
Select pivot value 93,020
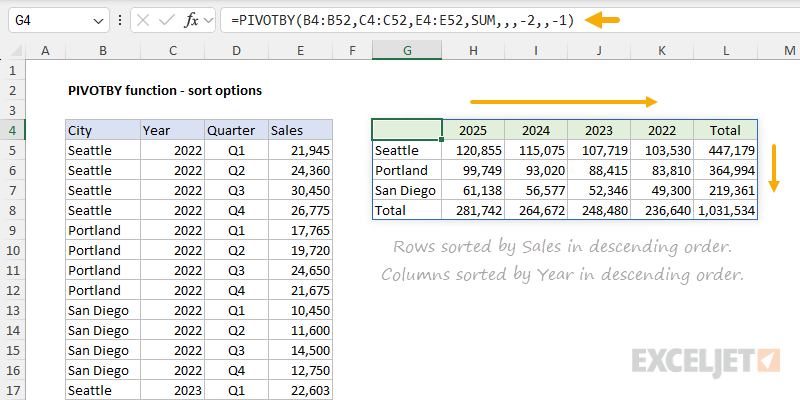coord(536,170)
